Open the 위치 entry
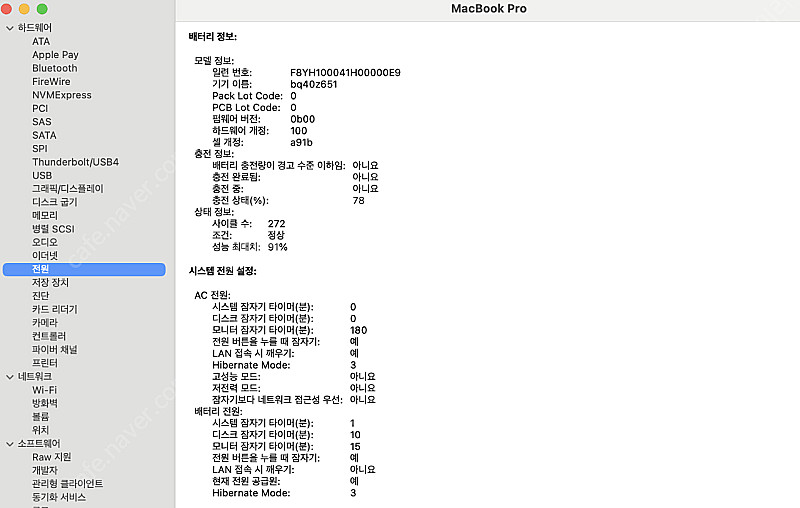This screenshot has width=800, height=508. [x=40, y=430]
